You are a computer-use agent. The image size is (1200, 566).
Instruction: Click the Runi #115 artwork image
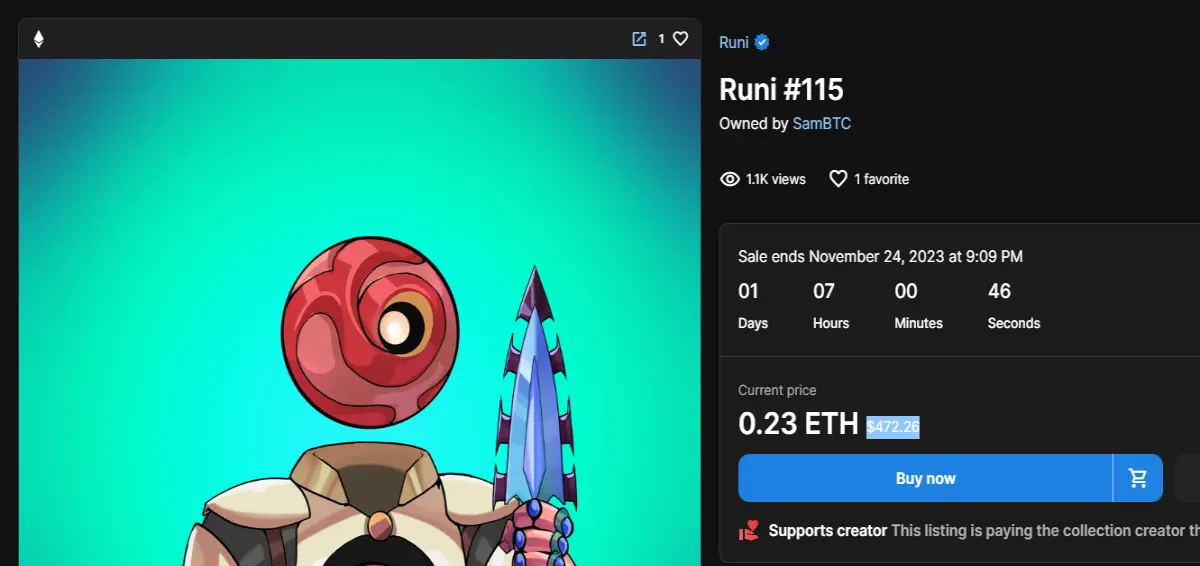click(360, 312)
